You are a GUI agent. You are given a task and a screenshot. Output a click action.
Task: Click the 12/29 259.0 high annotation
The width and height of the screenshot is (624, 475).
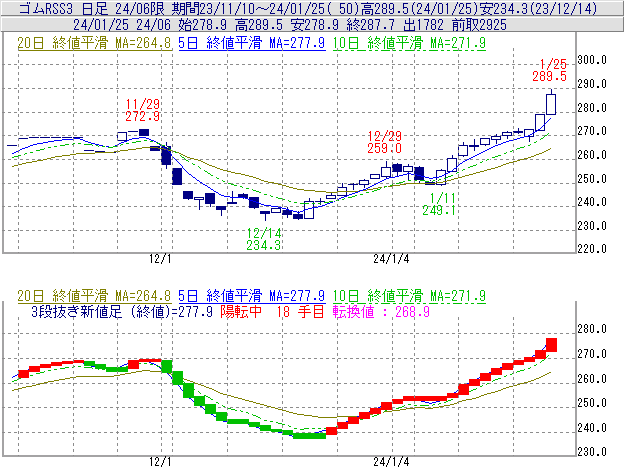[384, 142]
